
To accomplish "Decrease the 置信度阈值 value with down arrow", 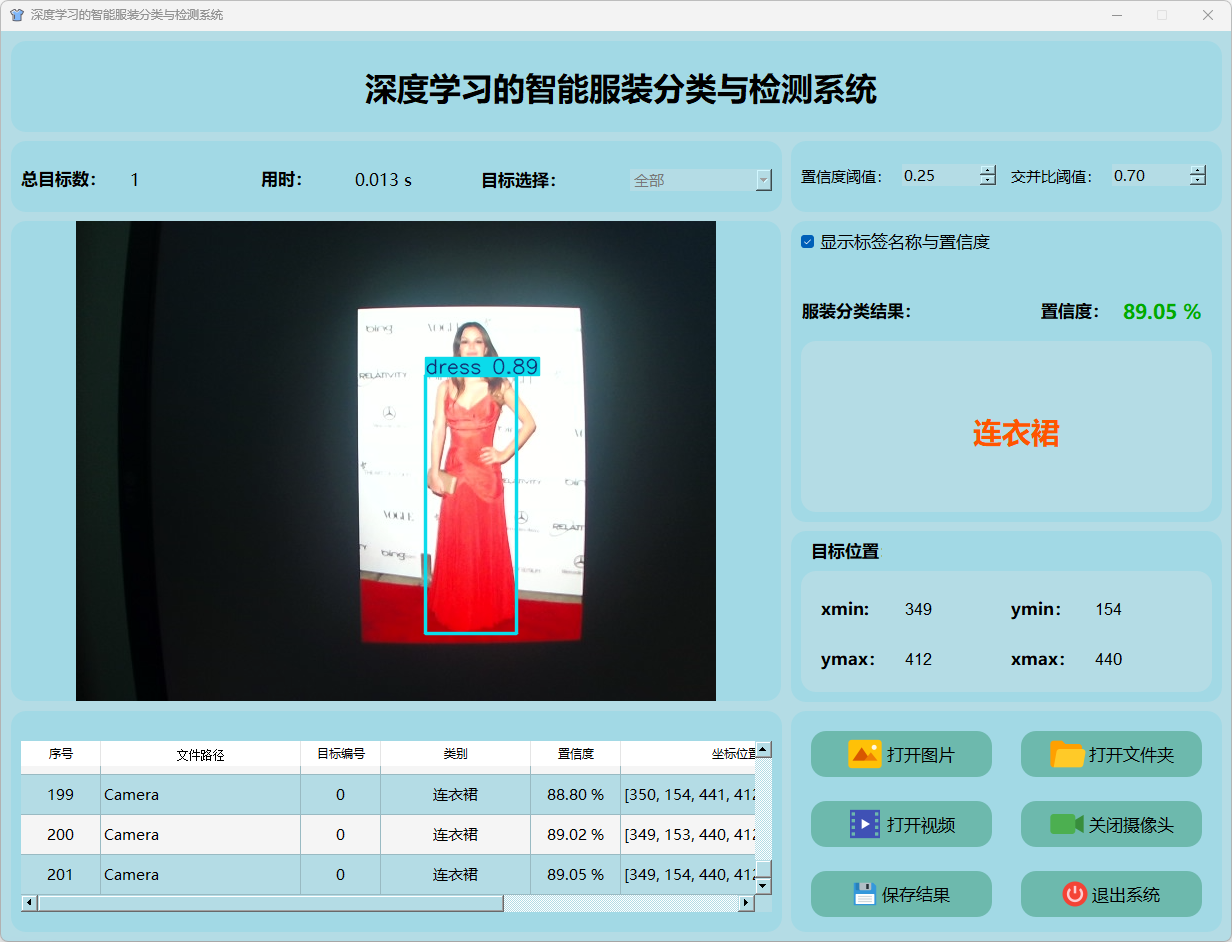I will click(x=988, y=181).
